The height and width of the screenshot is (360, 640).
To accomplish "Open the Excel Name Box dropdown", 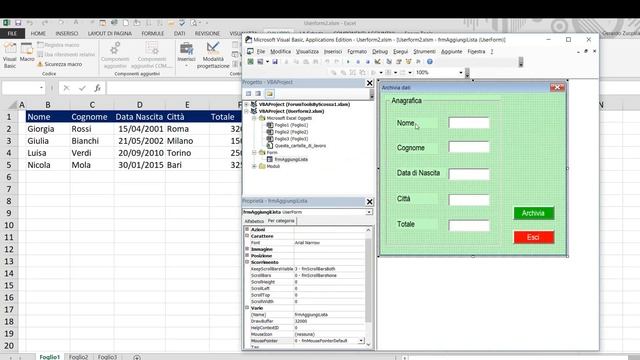I will click(41, 88).
